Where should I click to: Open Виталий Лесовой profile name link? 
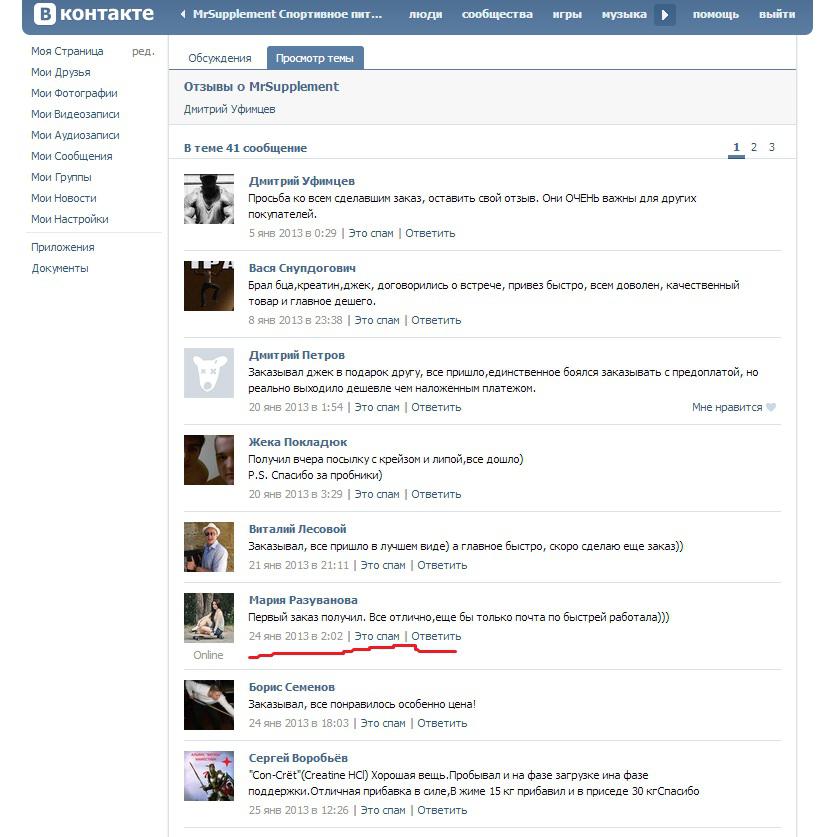point(297,529)
